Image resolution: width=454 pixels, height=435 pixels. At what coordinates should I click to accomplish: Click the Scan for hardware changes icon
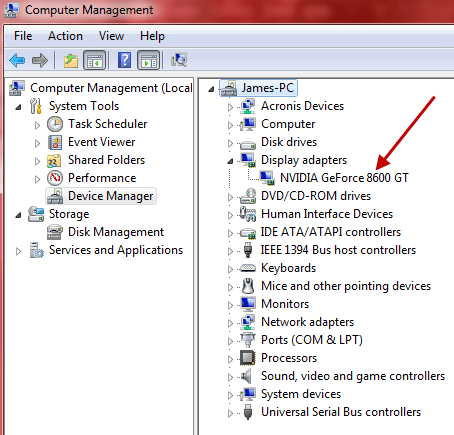click(179, 60)
